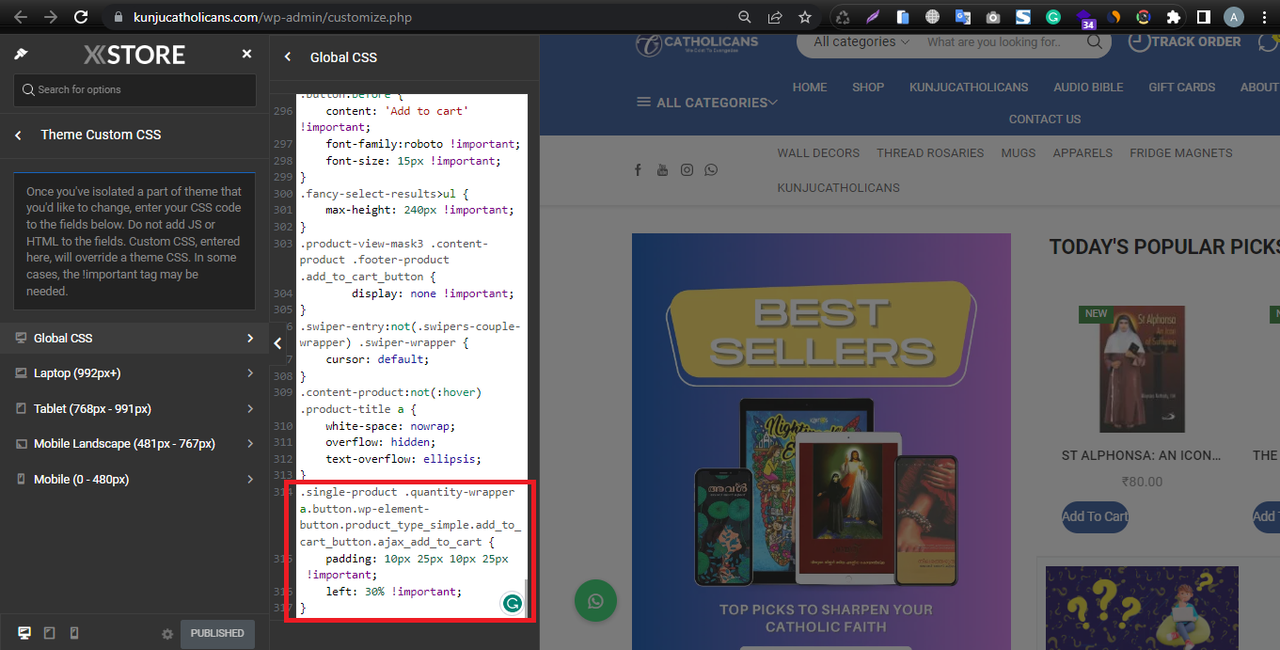Click the Google Translate extension icon
This screenshot has width=1280, height=650.
963,17
